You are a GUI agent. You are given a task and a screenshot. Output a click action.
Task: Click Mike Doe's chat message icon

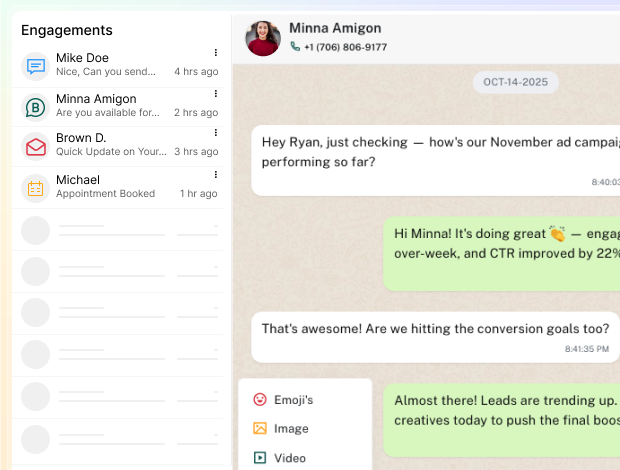36,66
